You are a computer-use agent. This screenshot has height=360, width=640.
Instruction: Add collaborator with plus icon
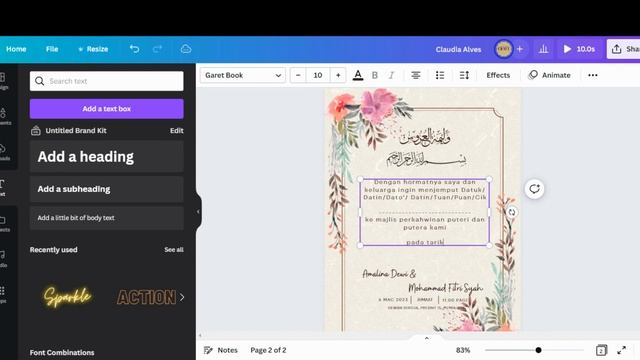(520, 49)
